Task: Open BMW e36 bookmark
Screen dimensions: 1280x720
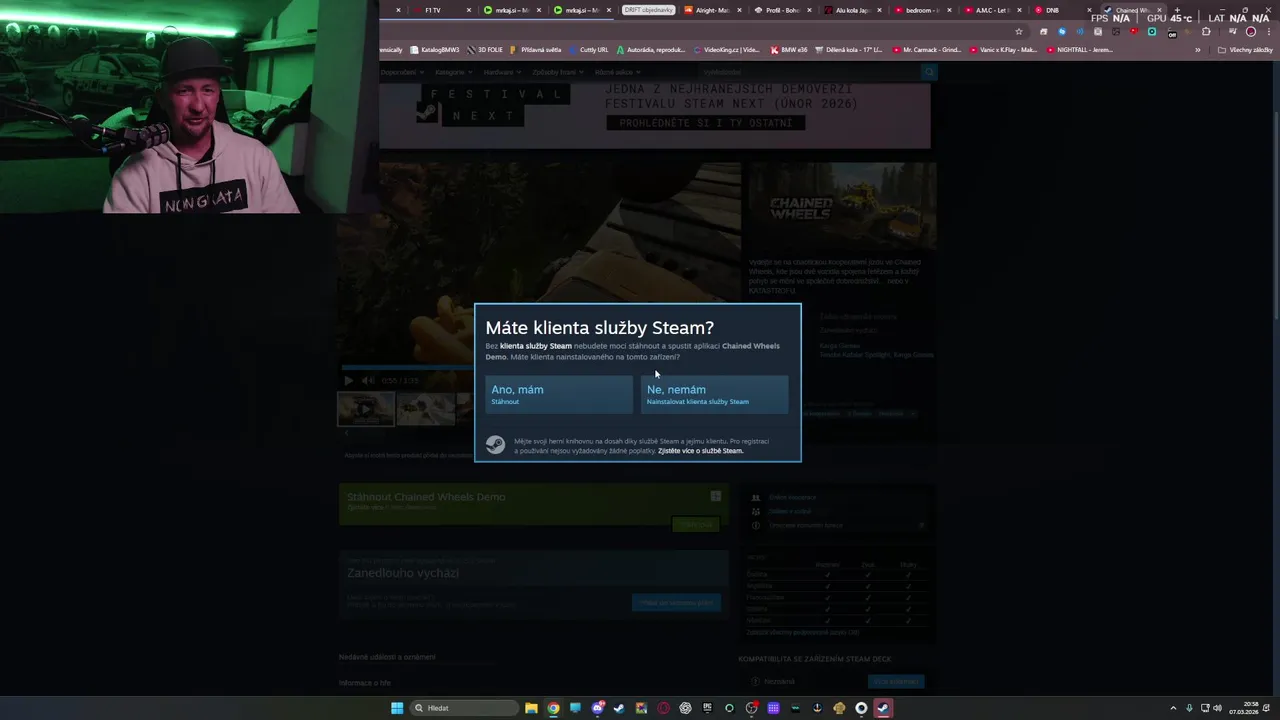Action: 789,49
